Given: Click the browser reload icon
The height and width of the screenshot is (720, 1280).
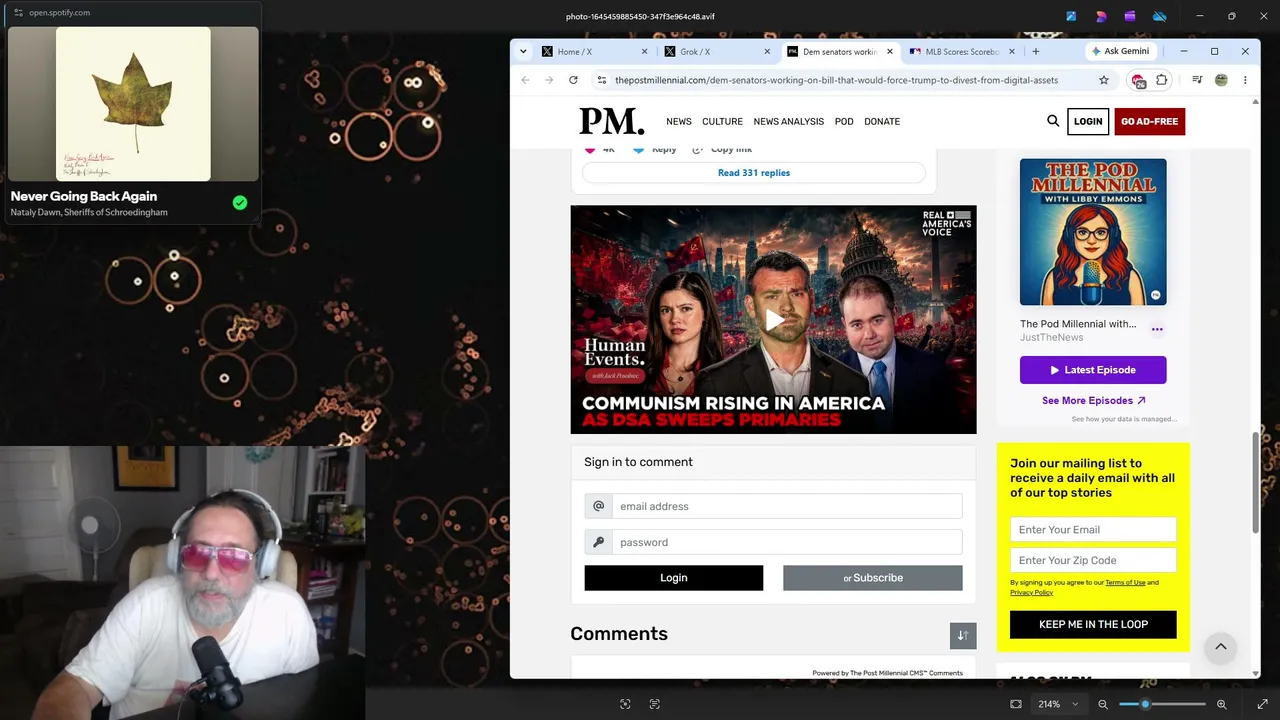Looking at the screenshot, I should (x=573, y=80).
